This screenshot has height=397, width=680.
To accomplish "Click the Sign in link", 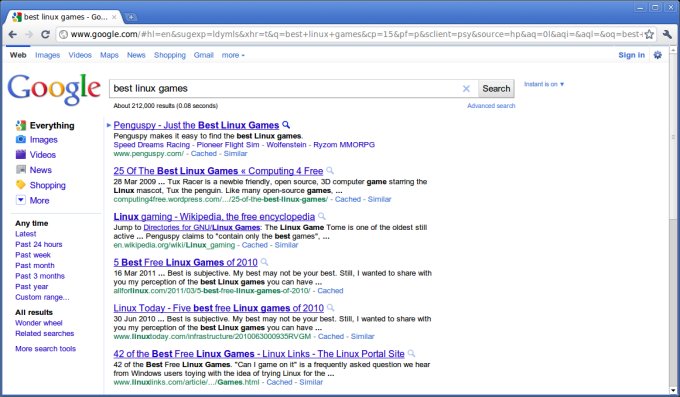I will tap(631, 55).
